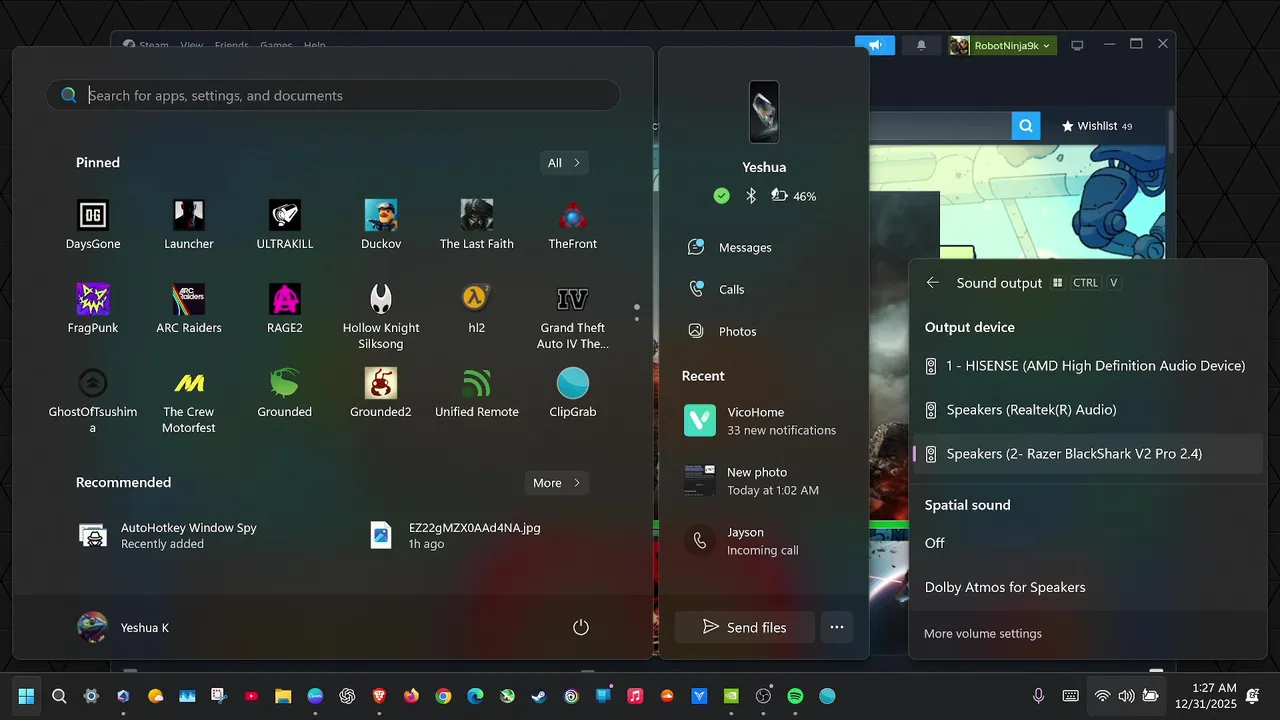Open GhostOfTsushima pinned app
This screenshot has height=720, width=1280.
point(93,400)
